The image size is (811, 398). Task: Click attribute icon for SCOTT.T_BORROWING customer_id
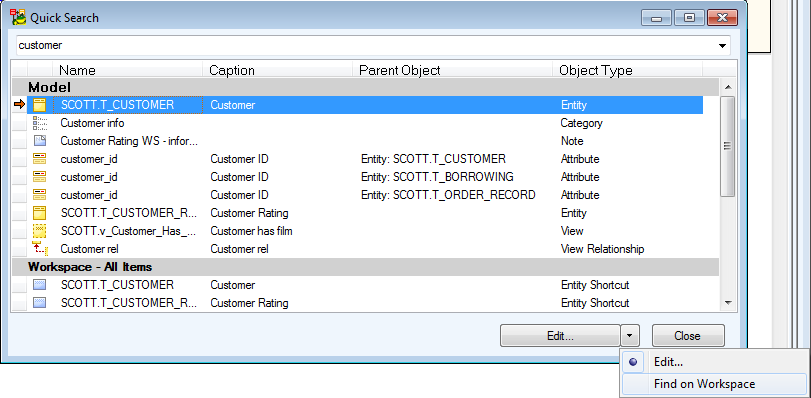(x=39, y=177)
